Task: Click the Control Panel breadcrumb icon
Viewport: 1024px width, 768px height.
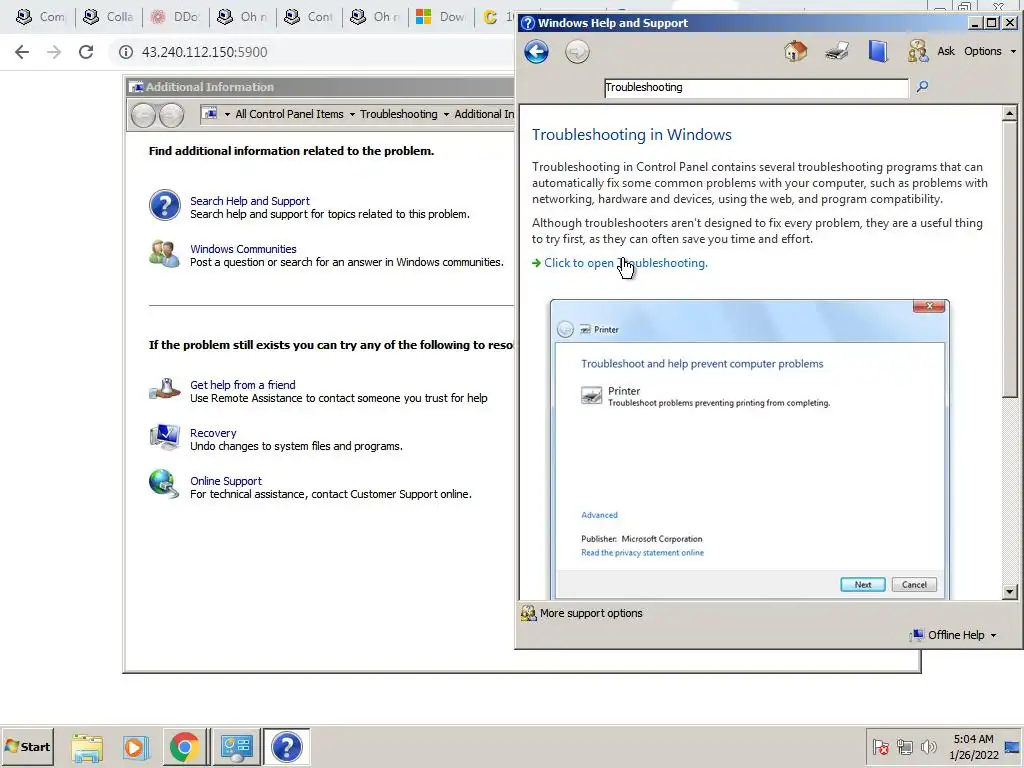Action: [210, 114]
